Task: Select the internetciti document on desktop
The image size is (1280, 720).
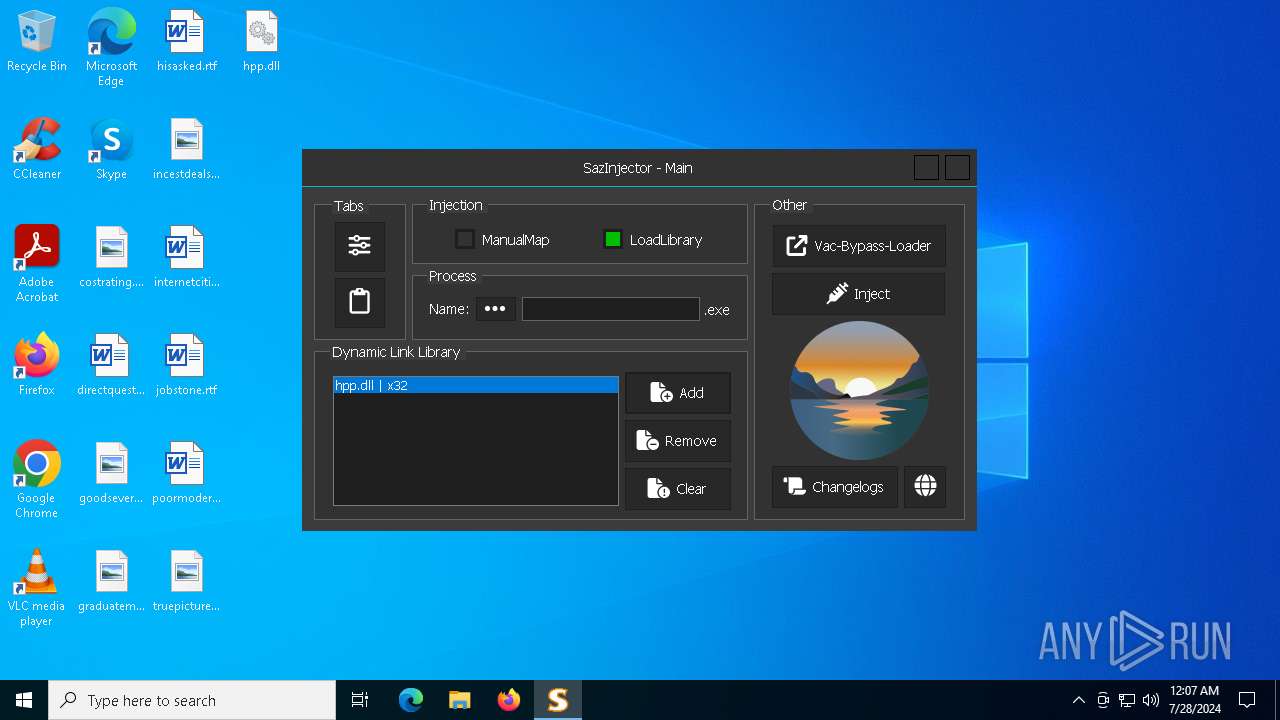Action: tap(186, 258)
